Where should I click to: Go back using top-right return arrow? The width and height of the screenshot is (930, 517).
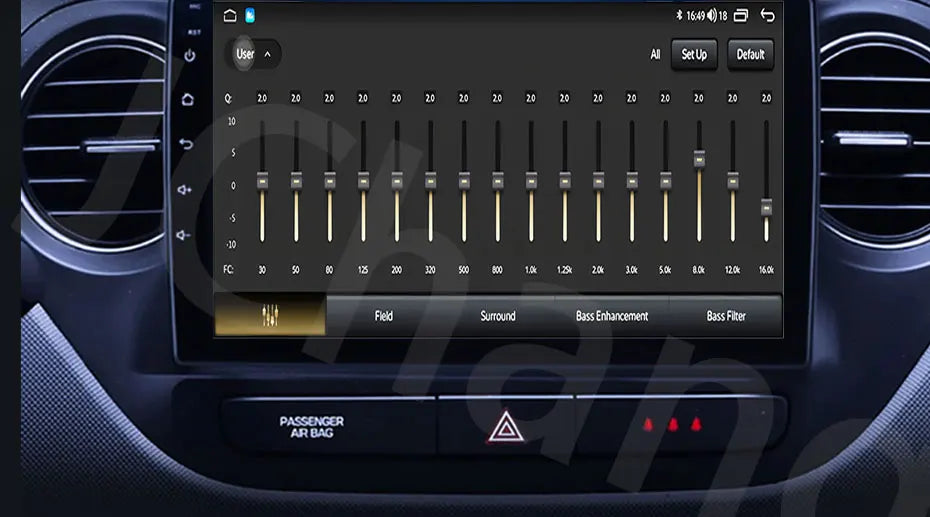pos(767,15)
